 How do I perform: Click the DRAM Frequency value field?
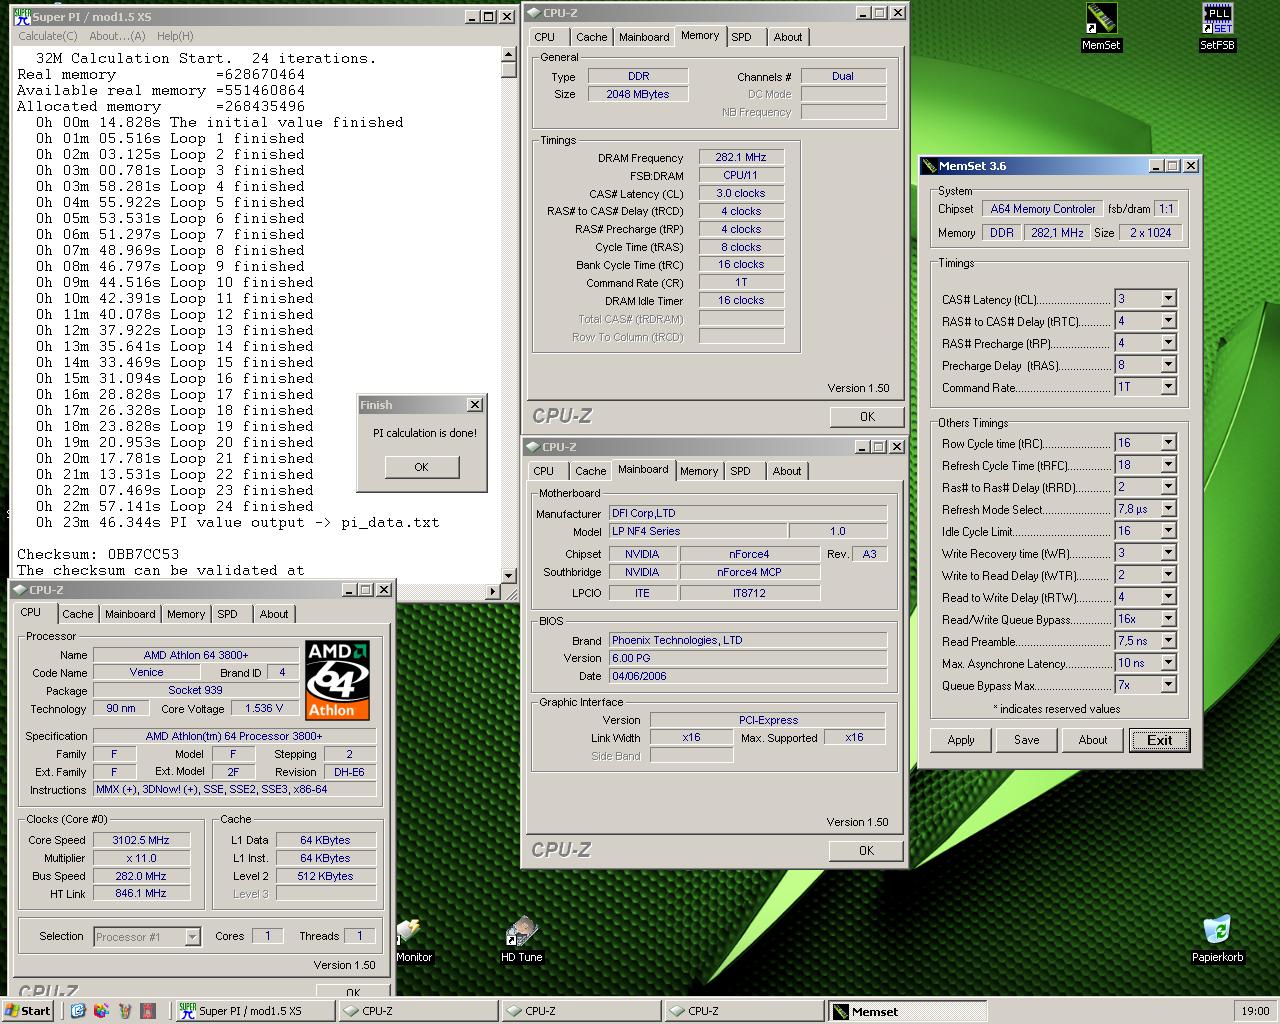point(741,158)
